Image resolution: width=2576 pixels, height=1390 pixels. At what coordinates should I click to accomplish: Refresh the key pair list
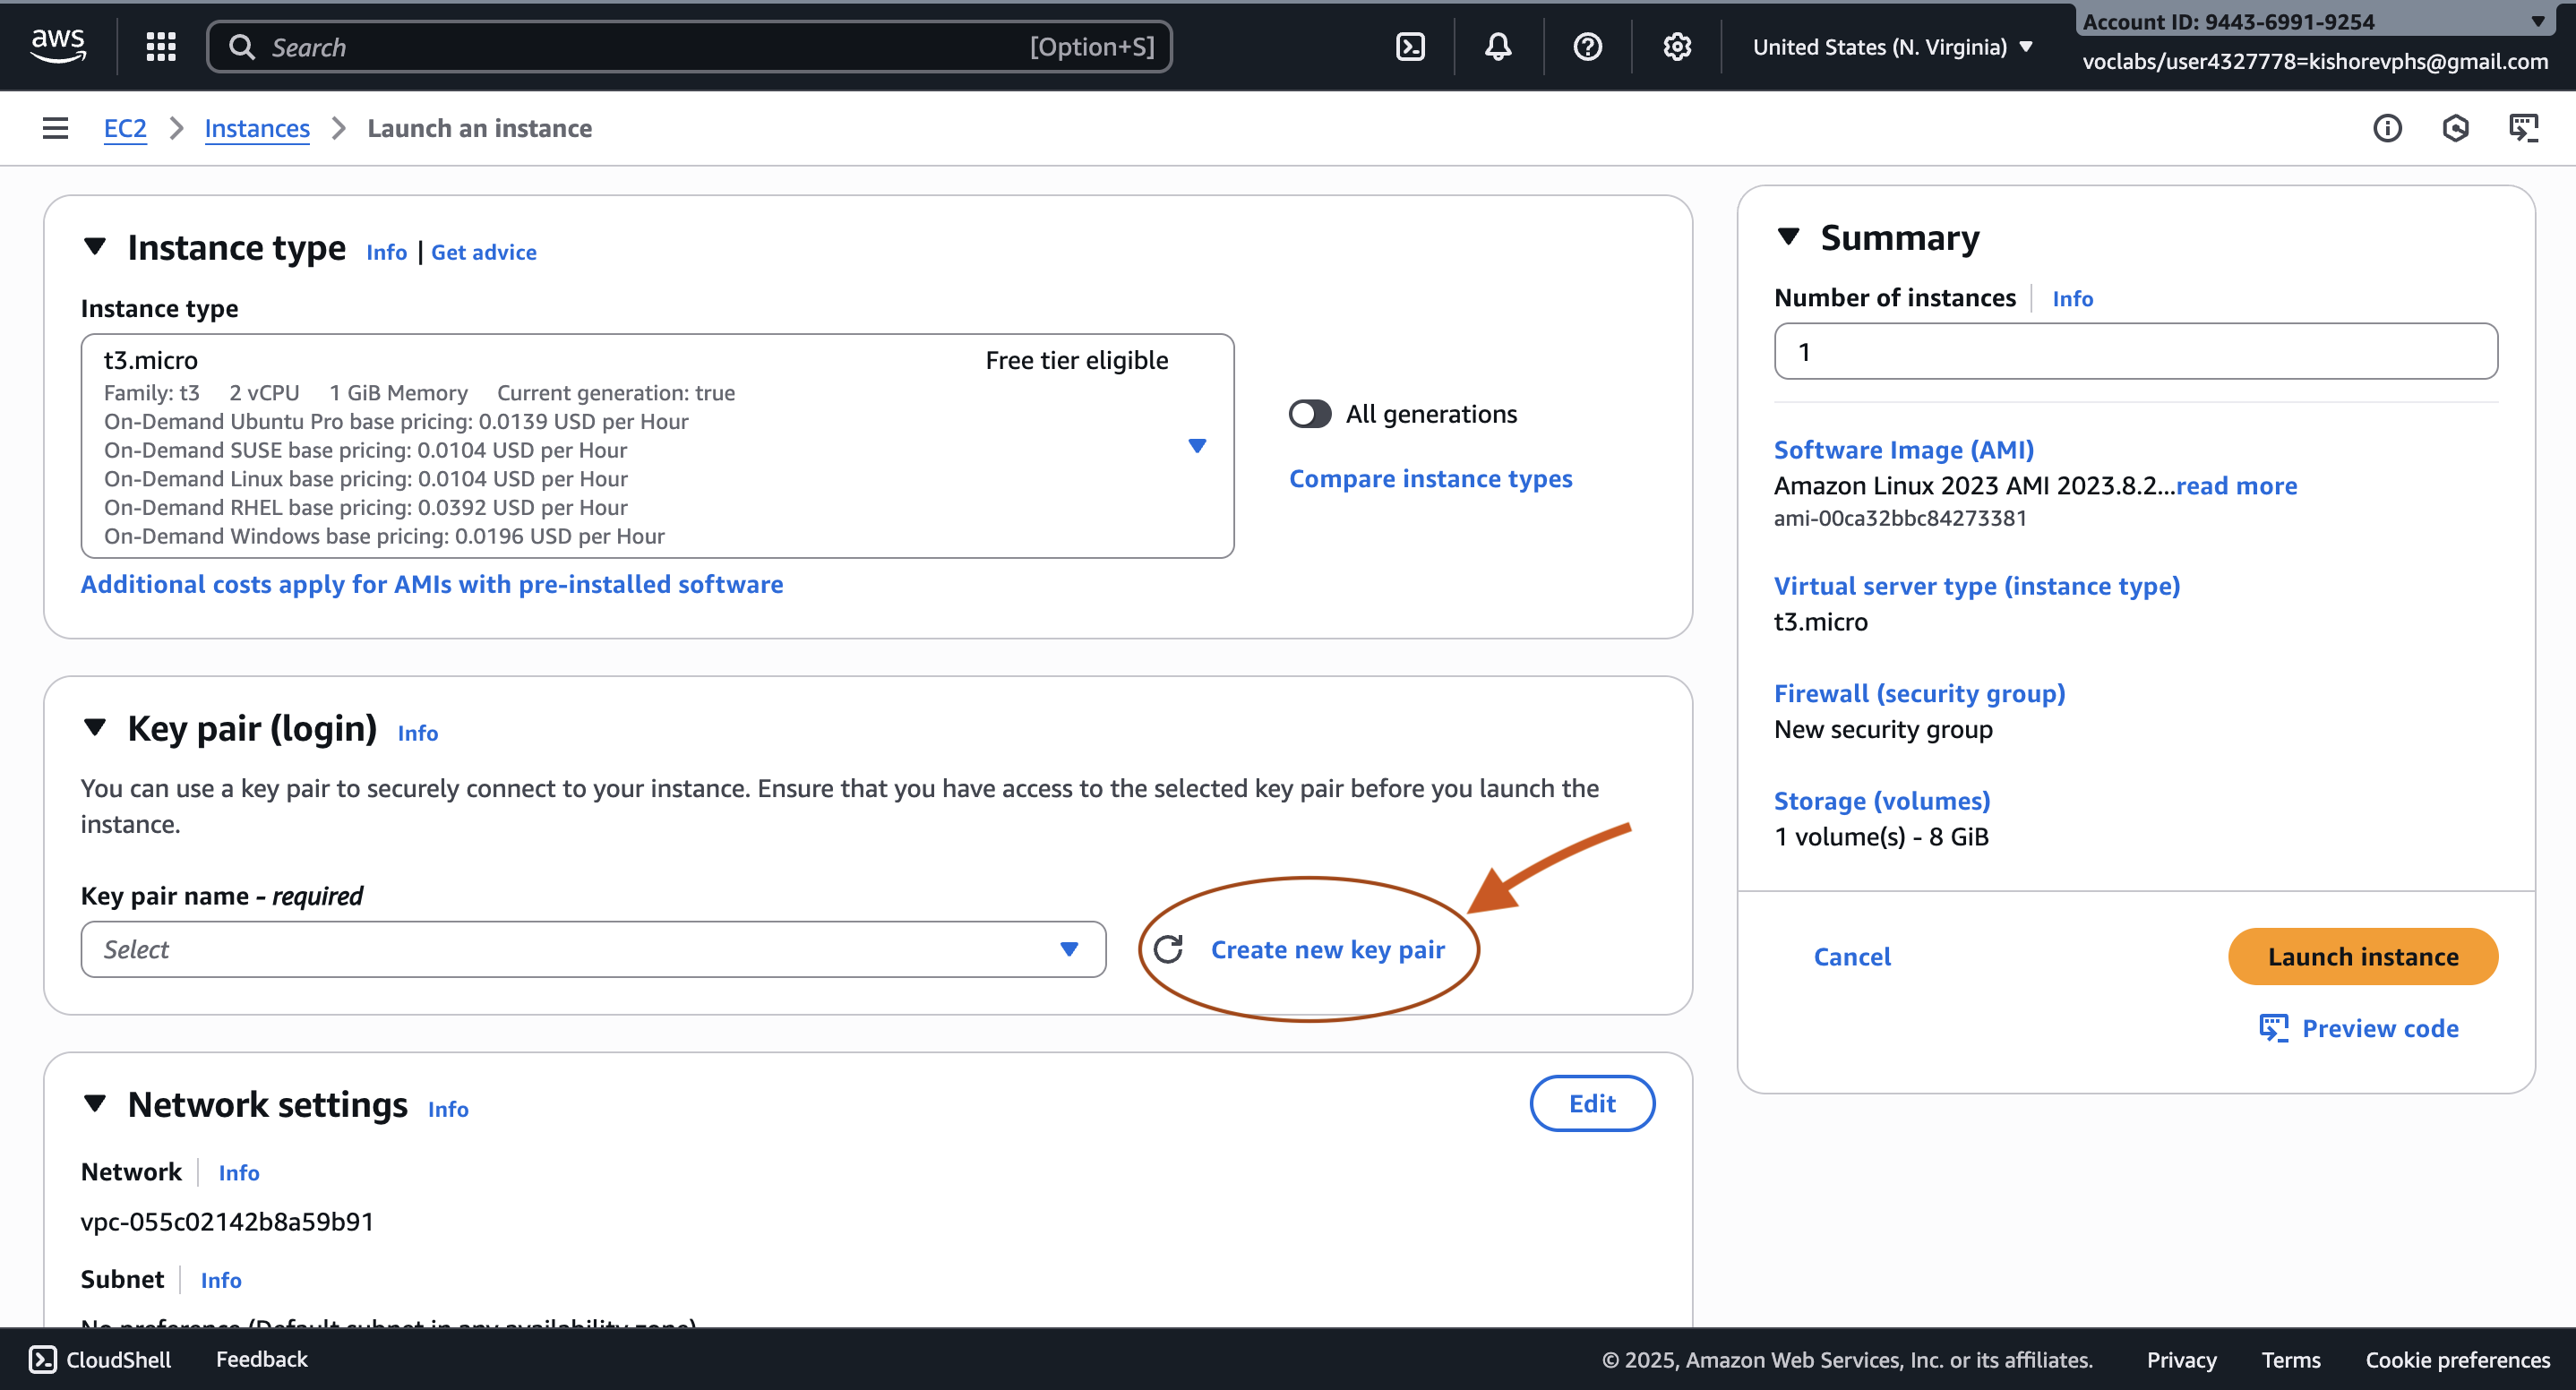click(x=1170, y=949)
